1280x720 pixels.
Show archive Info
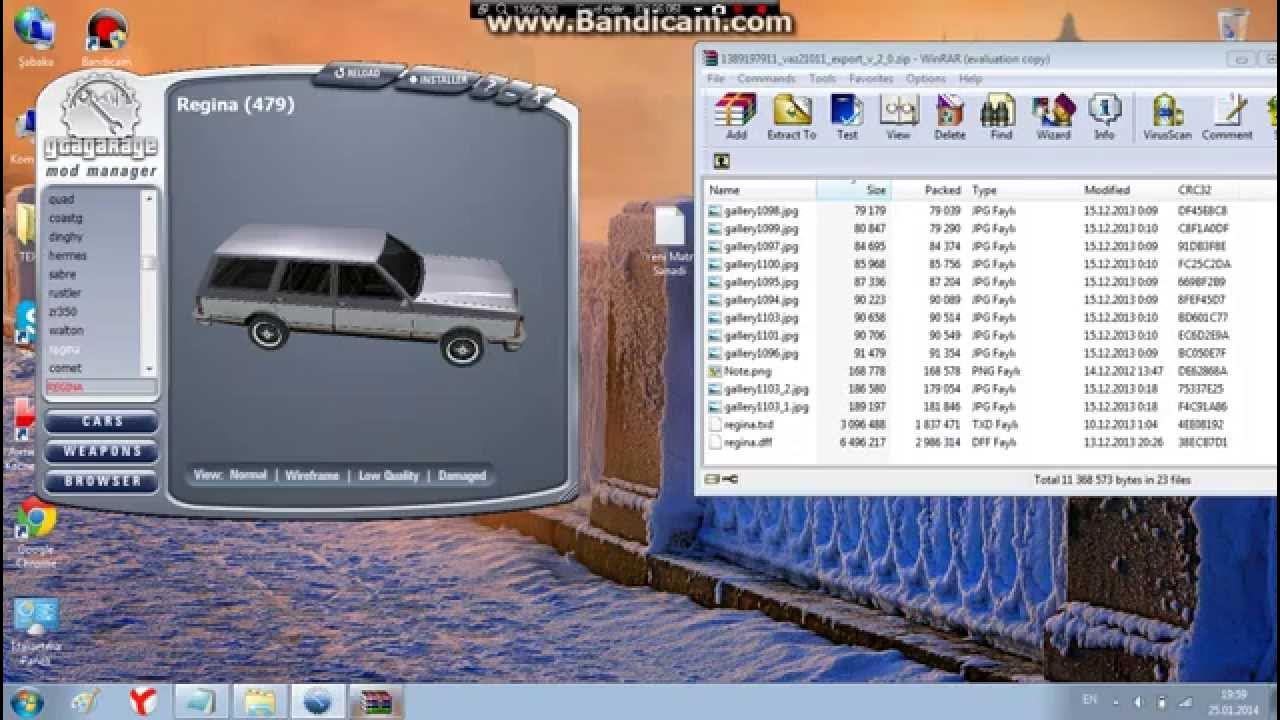1104,117
